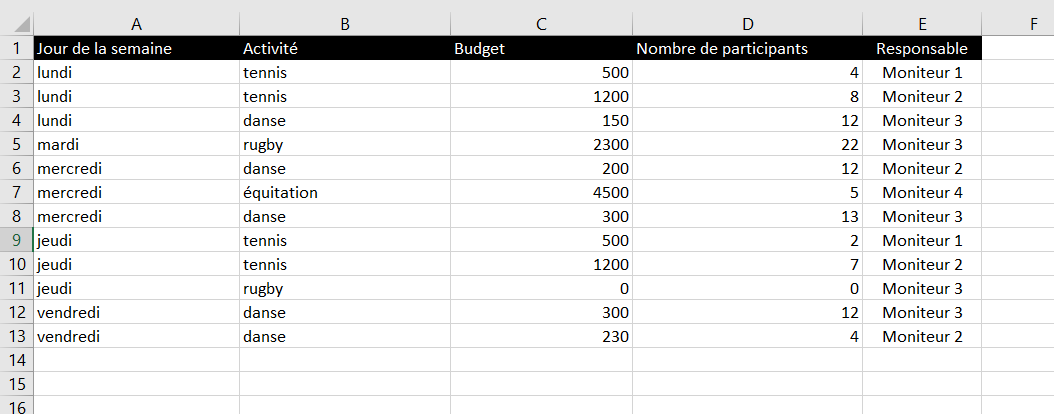Click the participants cell showing 13
The width and height of the screenshot is (1054, 414).
747,216
